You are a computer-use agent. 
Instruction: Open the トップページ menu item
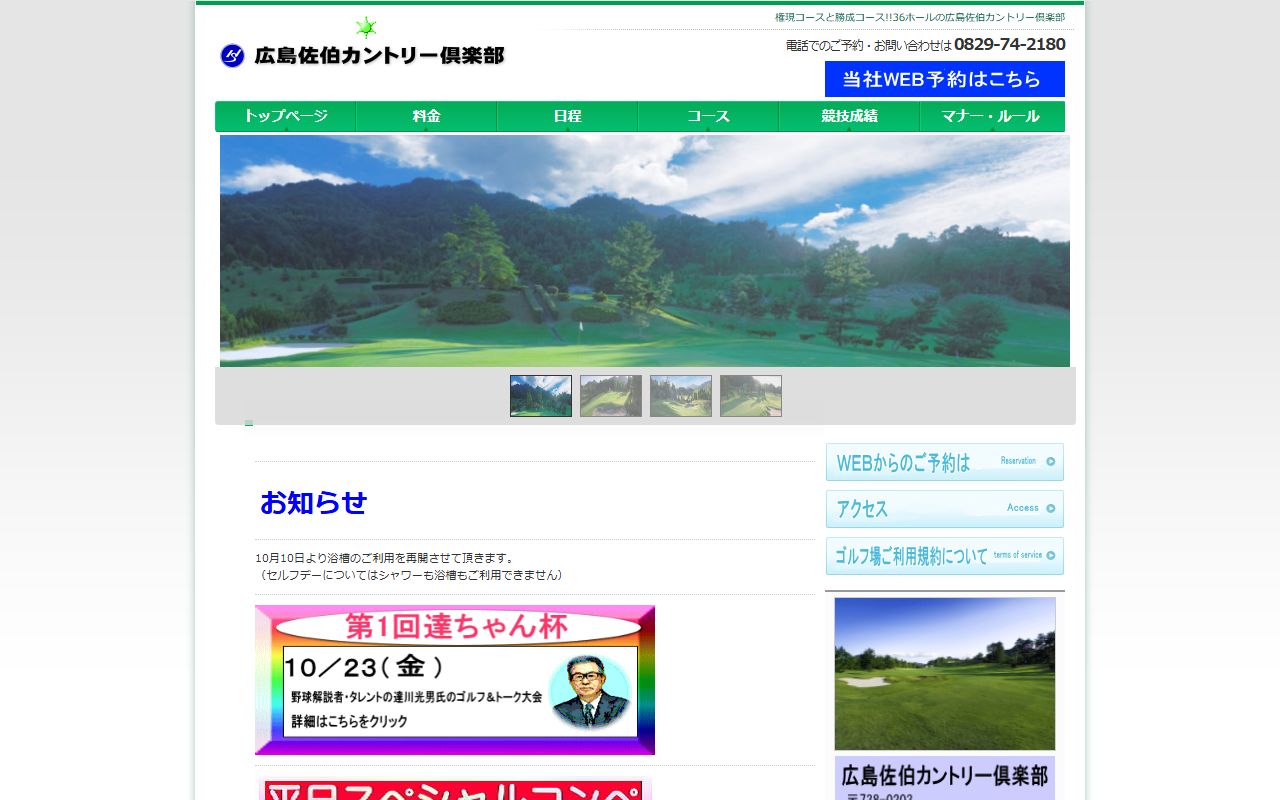pyautogui.click(x=285, y=116)
